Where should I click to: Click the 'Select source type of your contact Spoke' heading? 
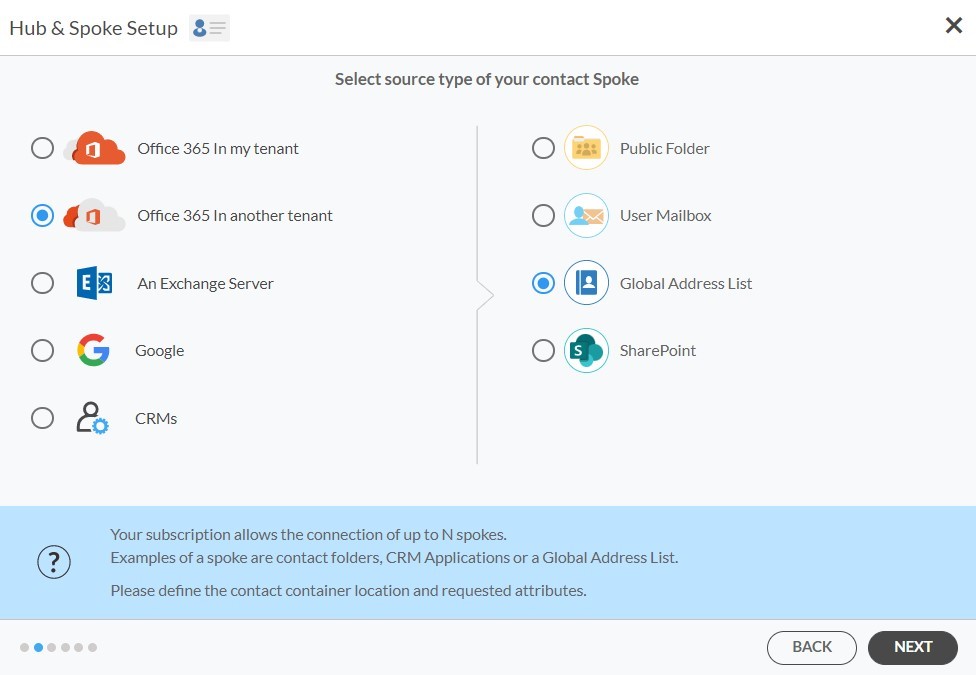(x=487, y=79)
